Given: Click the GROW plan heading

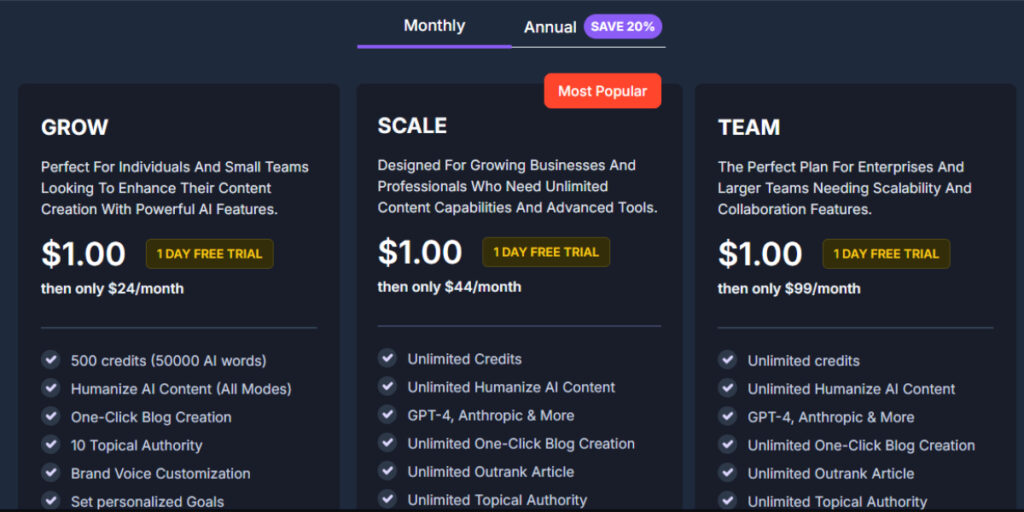Looking at the screenshot, I should [75, 127].
